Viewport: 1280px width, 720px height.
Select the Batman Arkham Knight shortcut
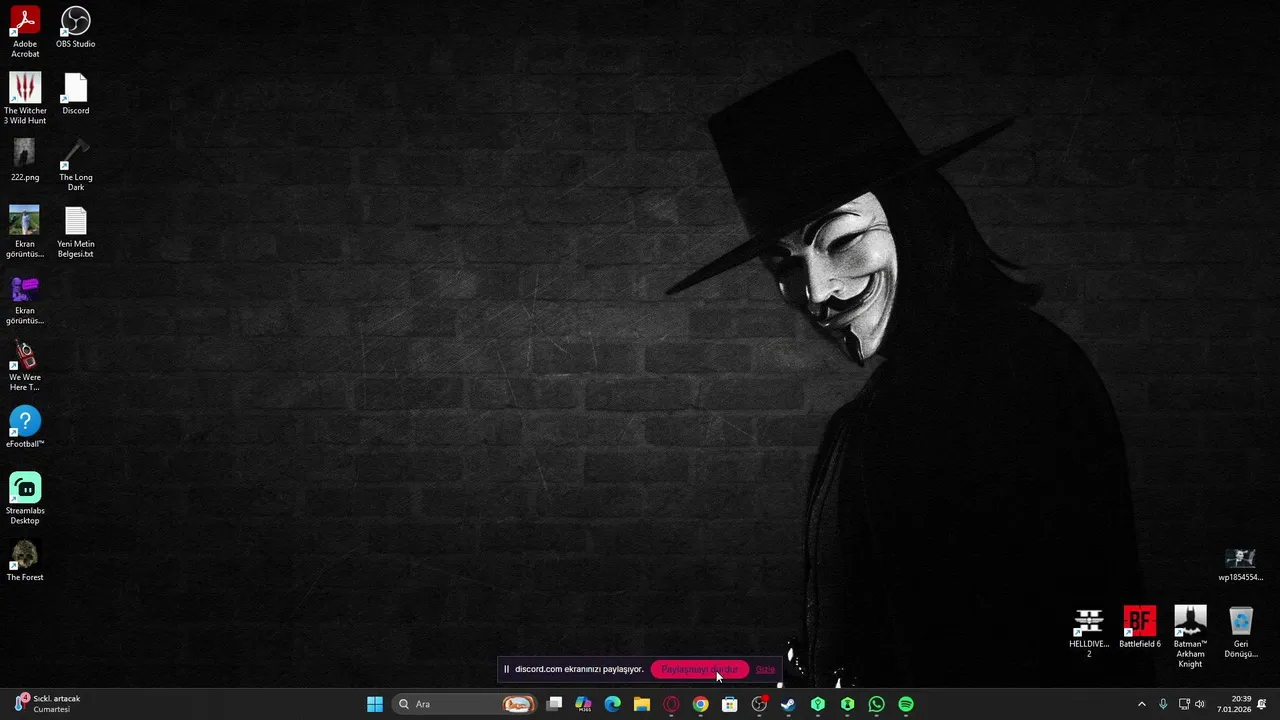pyautogui.click(x=1190, y=637)
